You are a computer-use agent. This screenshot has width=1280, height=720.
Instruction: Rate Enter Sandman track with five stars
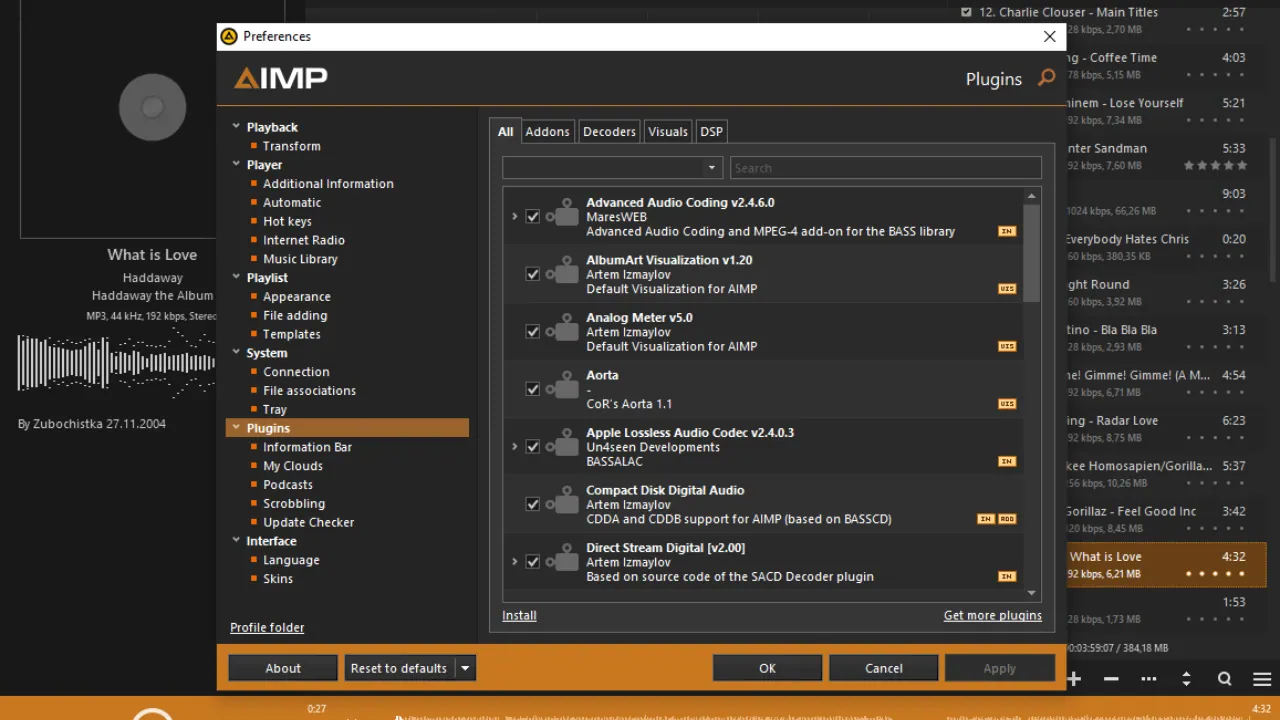coord(1242,166)
